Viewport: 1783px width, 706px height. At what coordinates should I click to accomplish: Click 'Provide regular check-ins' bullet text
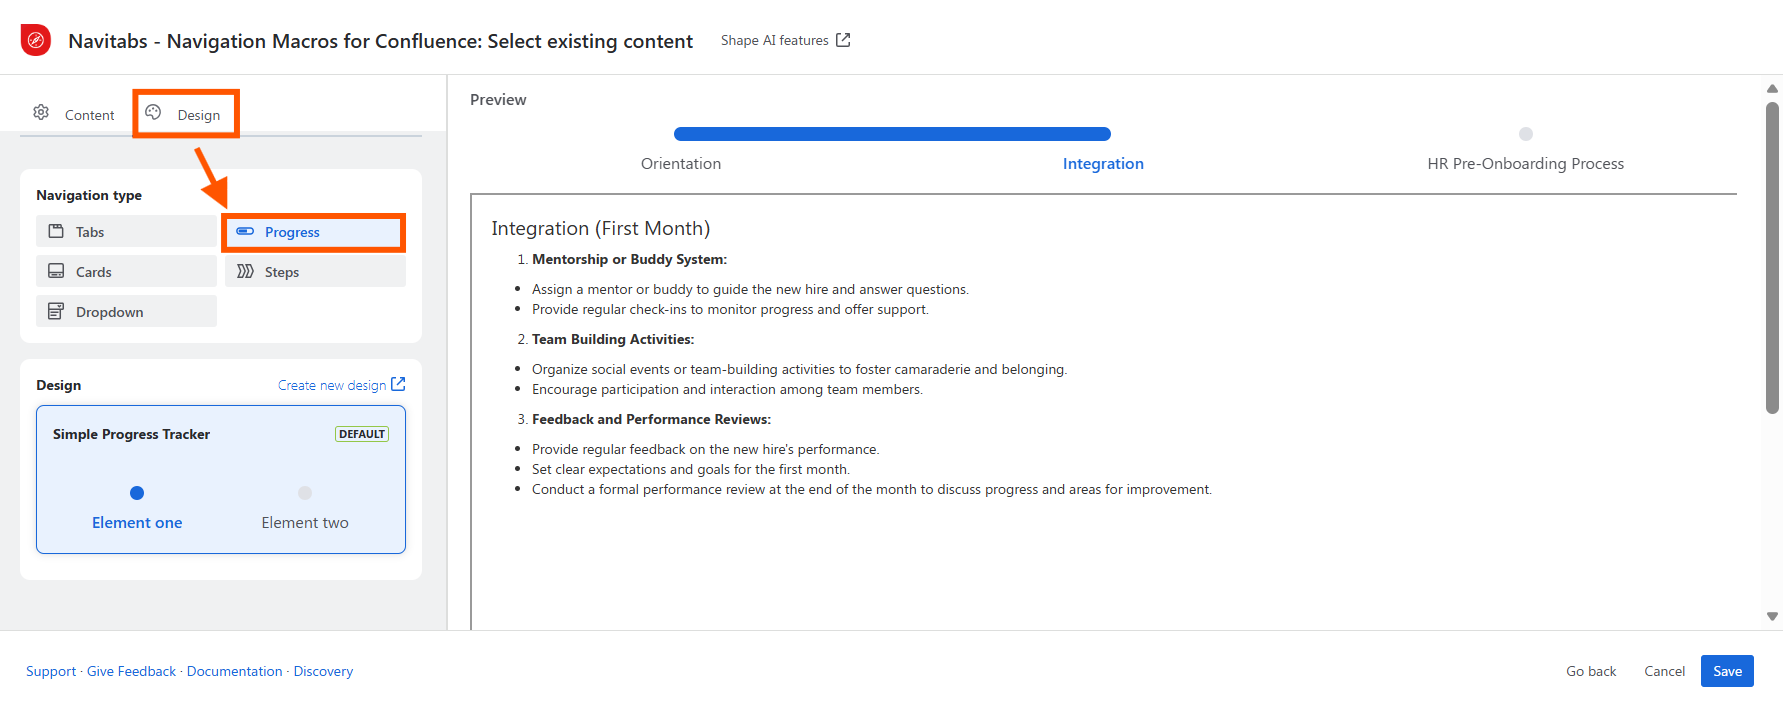pyautogui.click(x=730, y=309)
